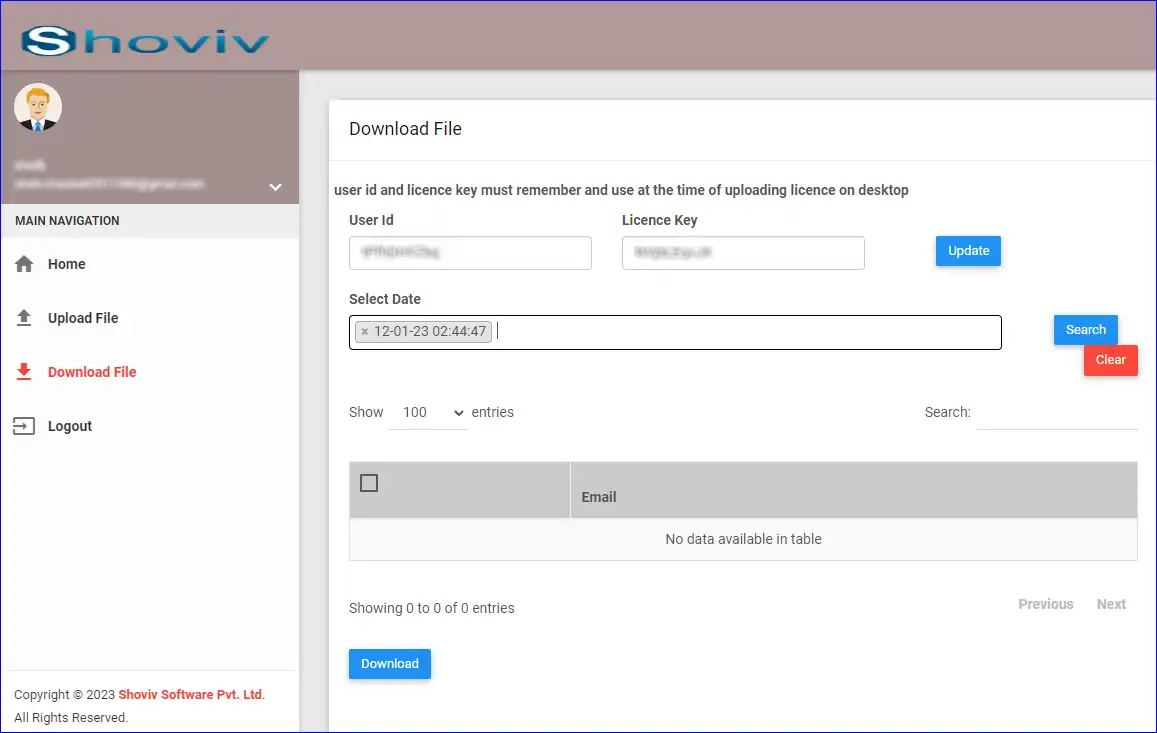Click the Home icon in sidebar
The image size is (1157, 733).
click(x=25, y=263)
